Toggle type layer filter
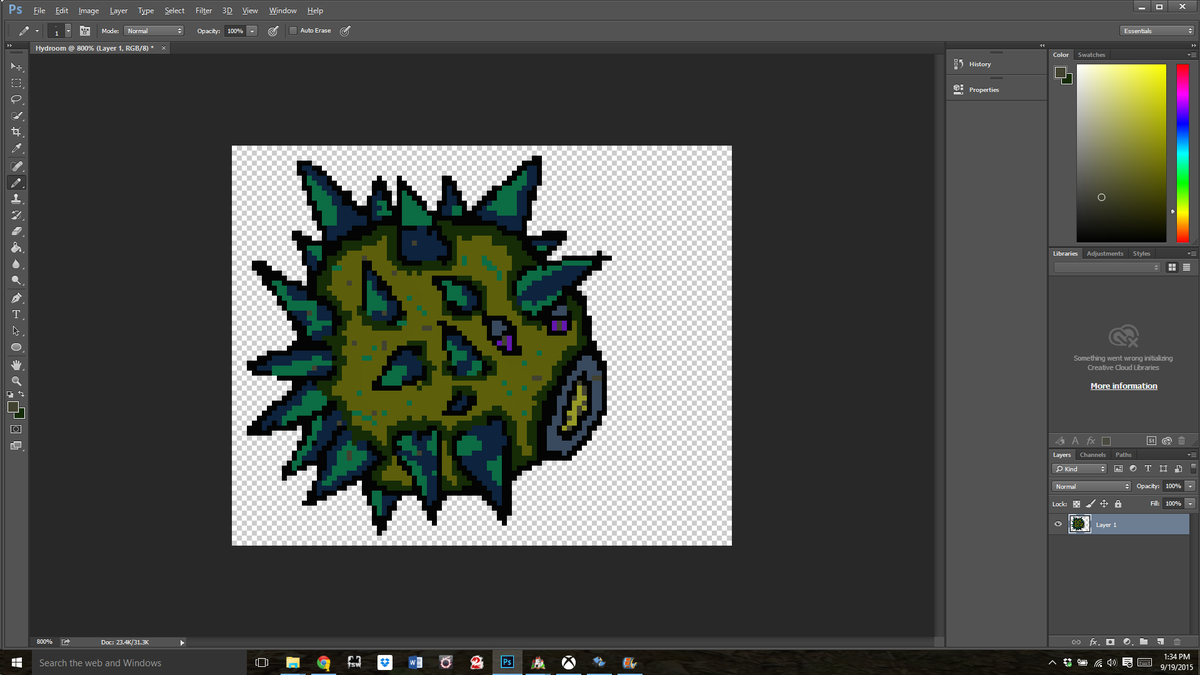 pos(1148,469)
